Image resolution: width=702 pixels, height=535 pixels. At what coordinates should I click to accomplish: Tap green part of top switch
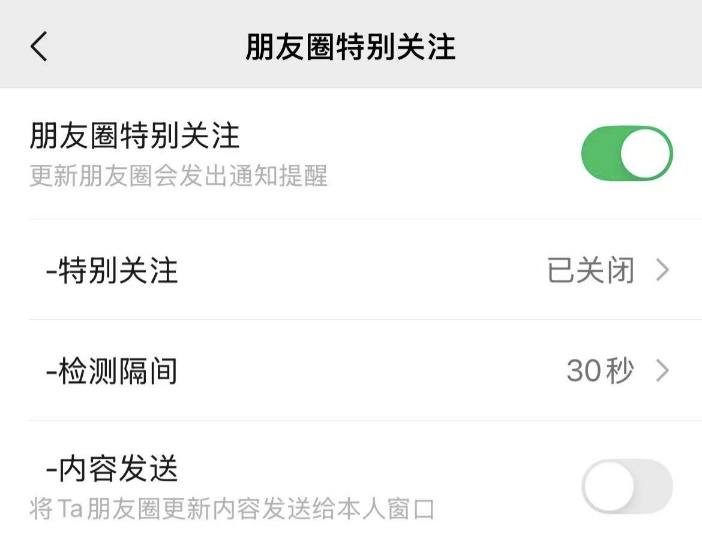point(600,154)
